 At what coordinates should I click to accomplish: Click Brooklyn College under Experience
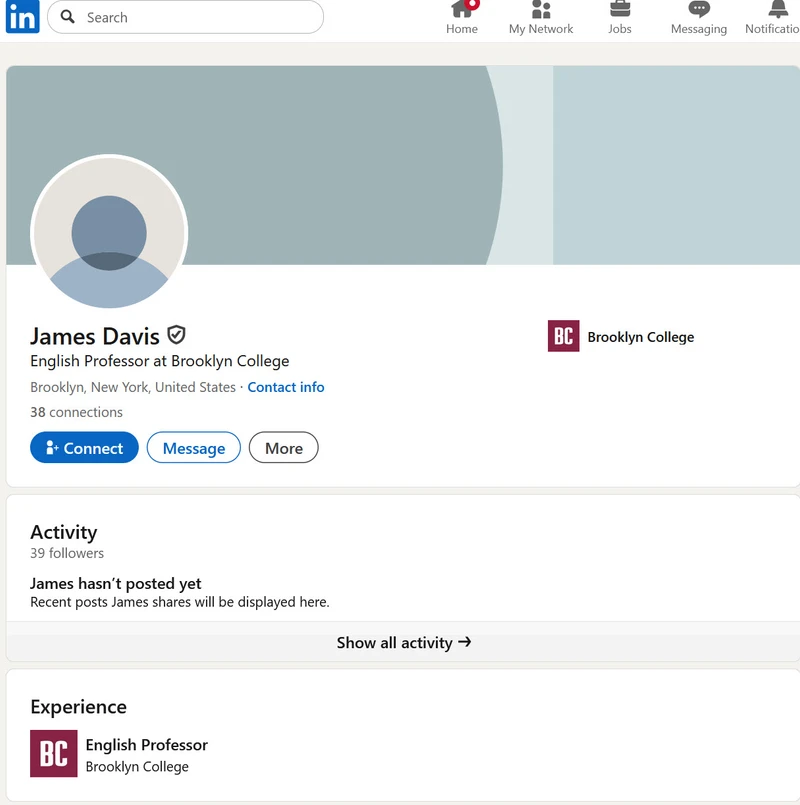coord(137,766)
